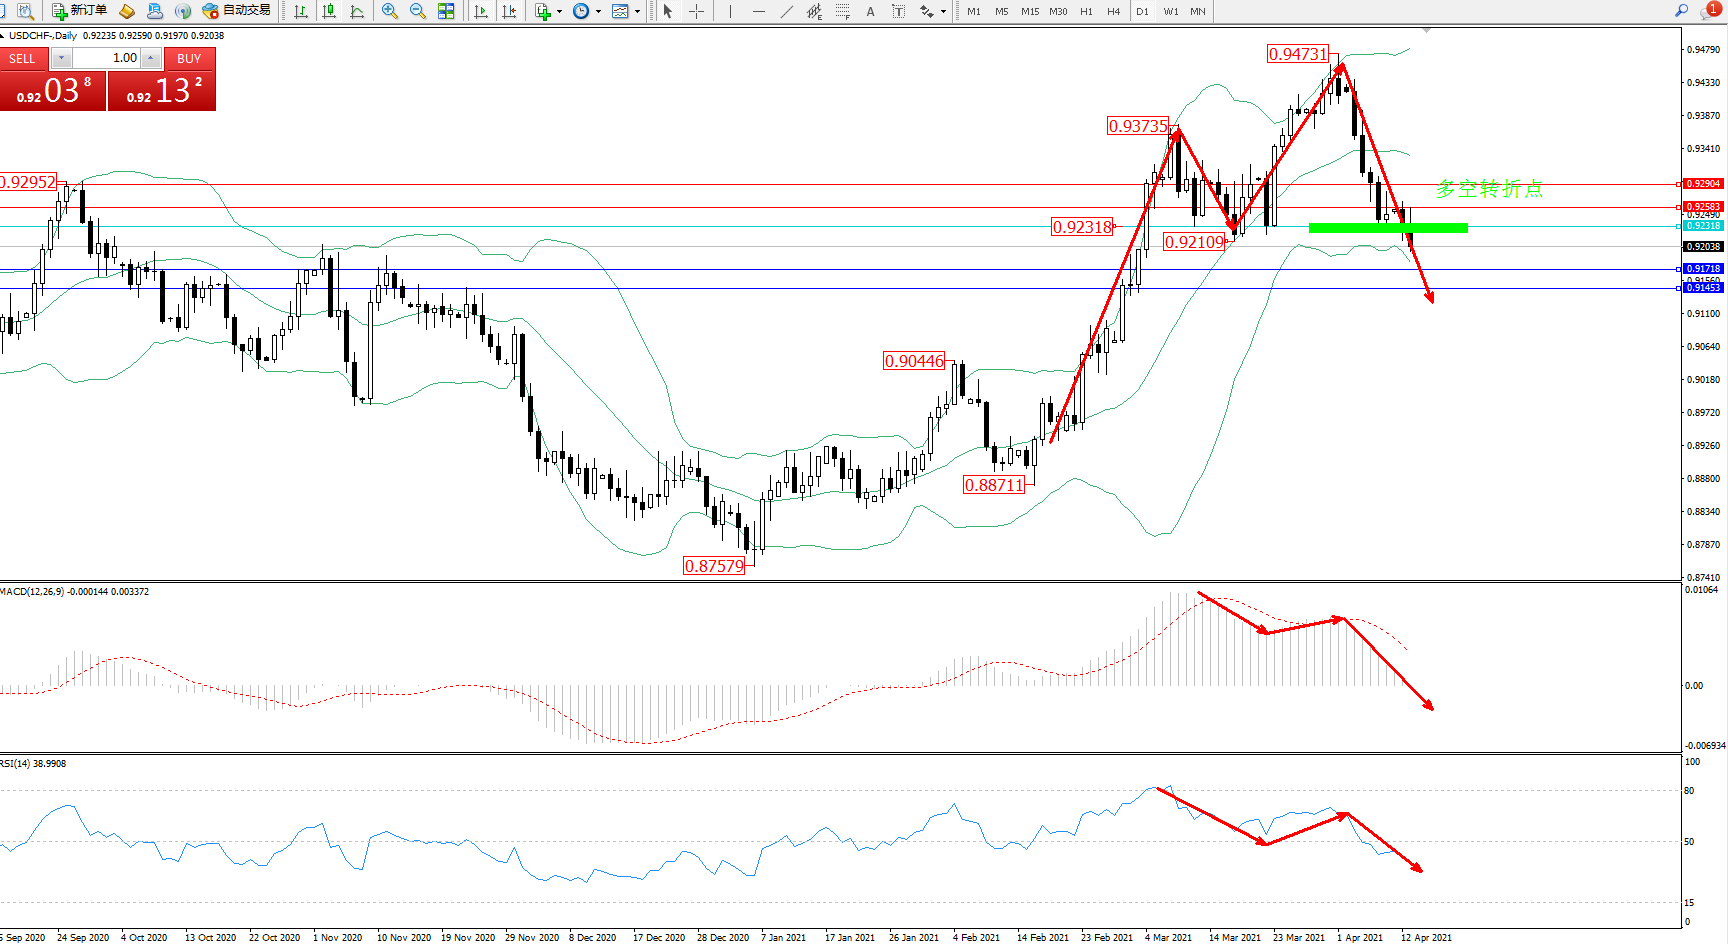Select the Crosshair tool
1728x944 pixels.
(697, 11)
